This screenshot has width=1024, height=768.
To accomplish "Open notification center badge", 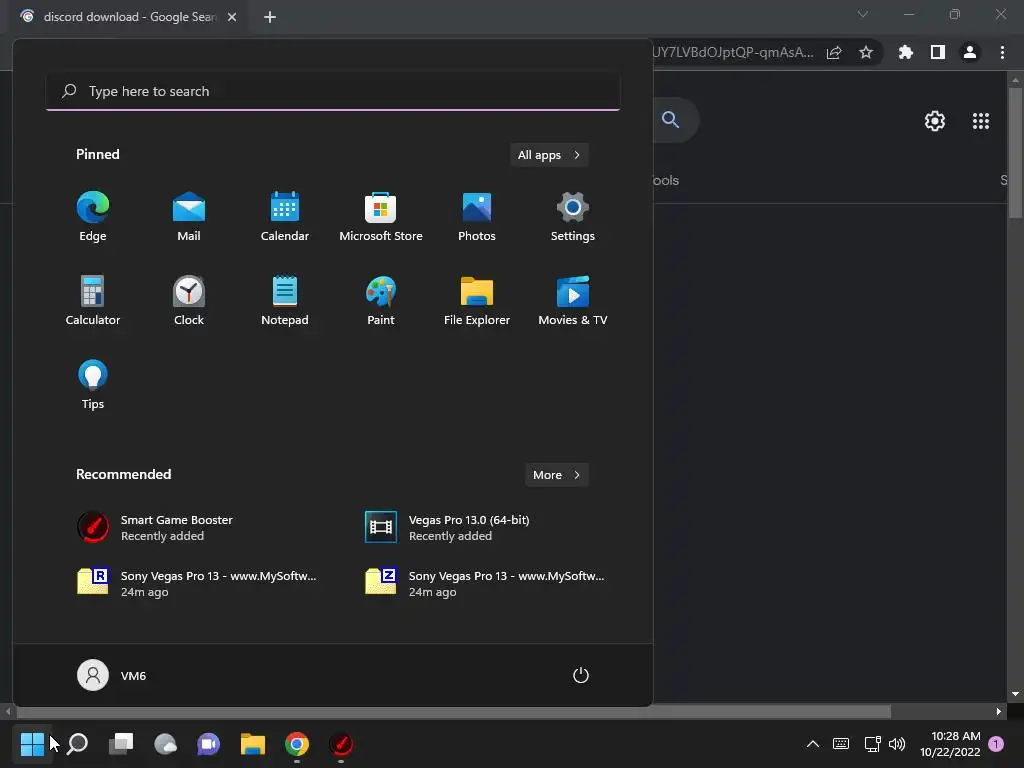I will pos(996,744).
